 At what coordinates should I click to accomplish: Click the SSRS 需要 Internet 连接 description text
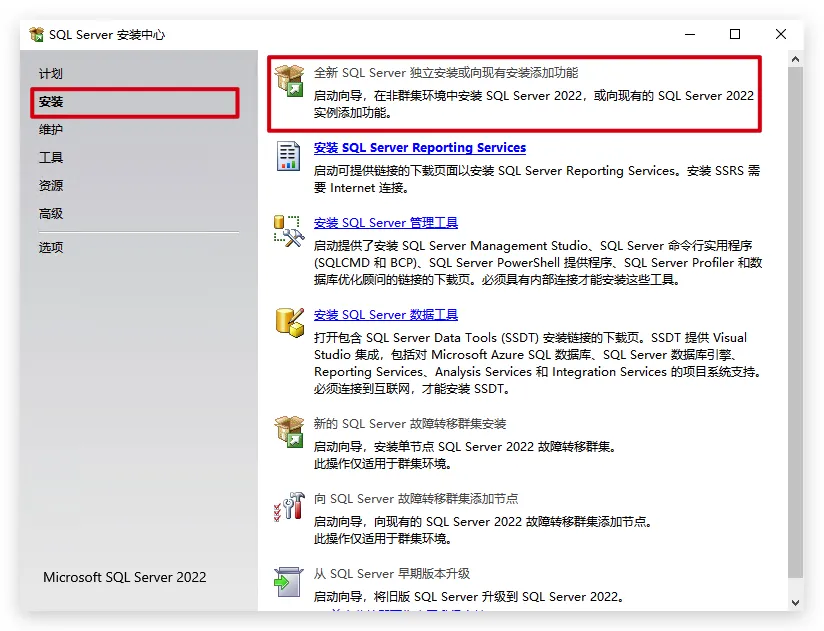[537, 179]
